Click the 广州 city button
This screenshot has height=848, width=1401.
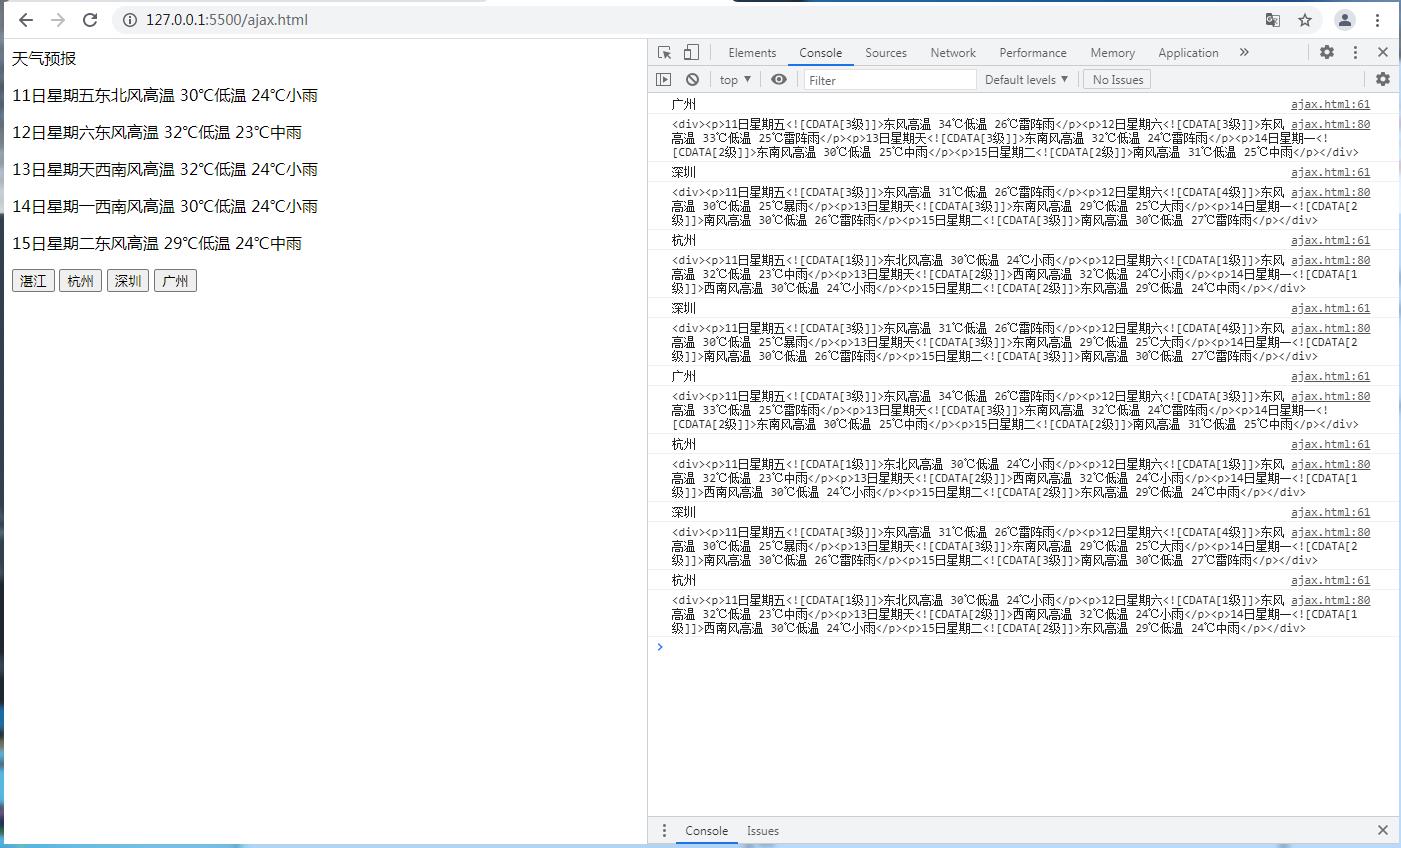[x=175, y=281]
